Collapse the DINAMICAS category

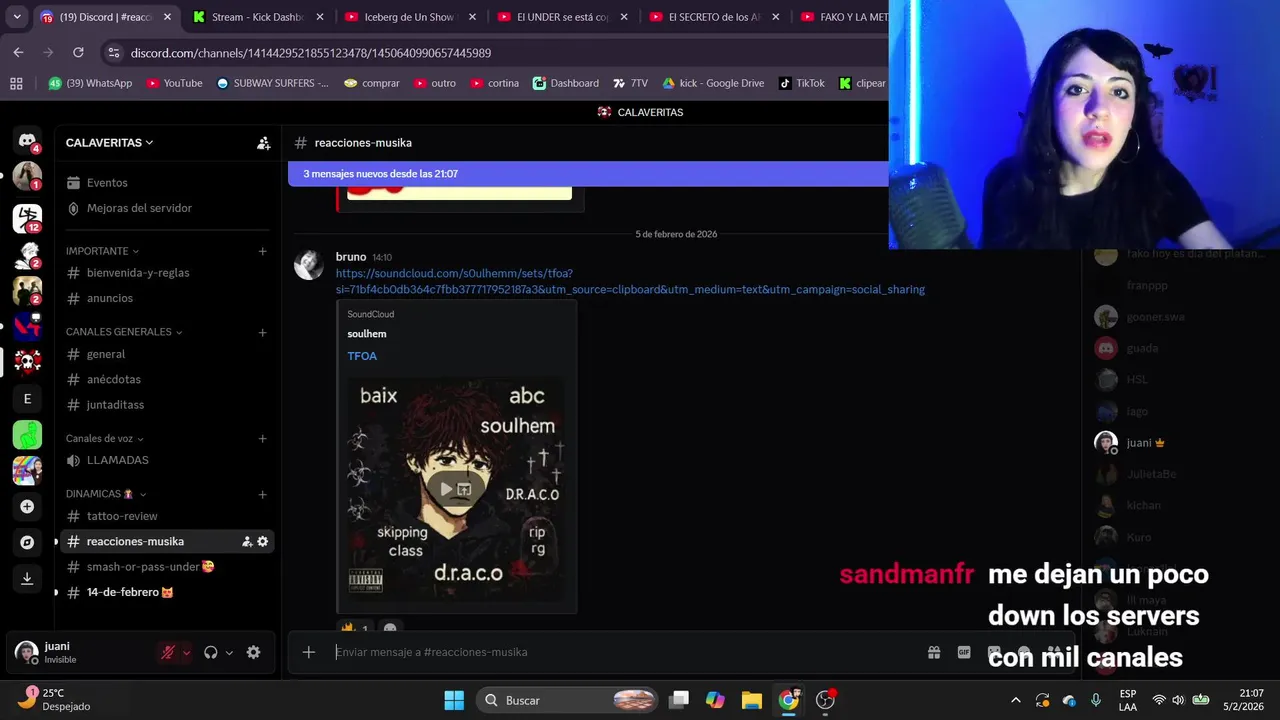[x=106, y=494]
